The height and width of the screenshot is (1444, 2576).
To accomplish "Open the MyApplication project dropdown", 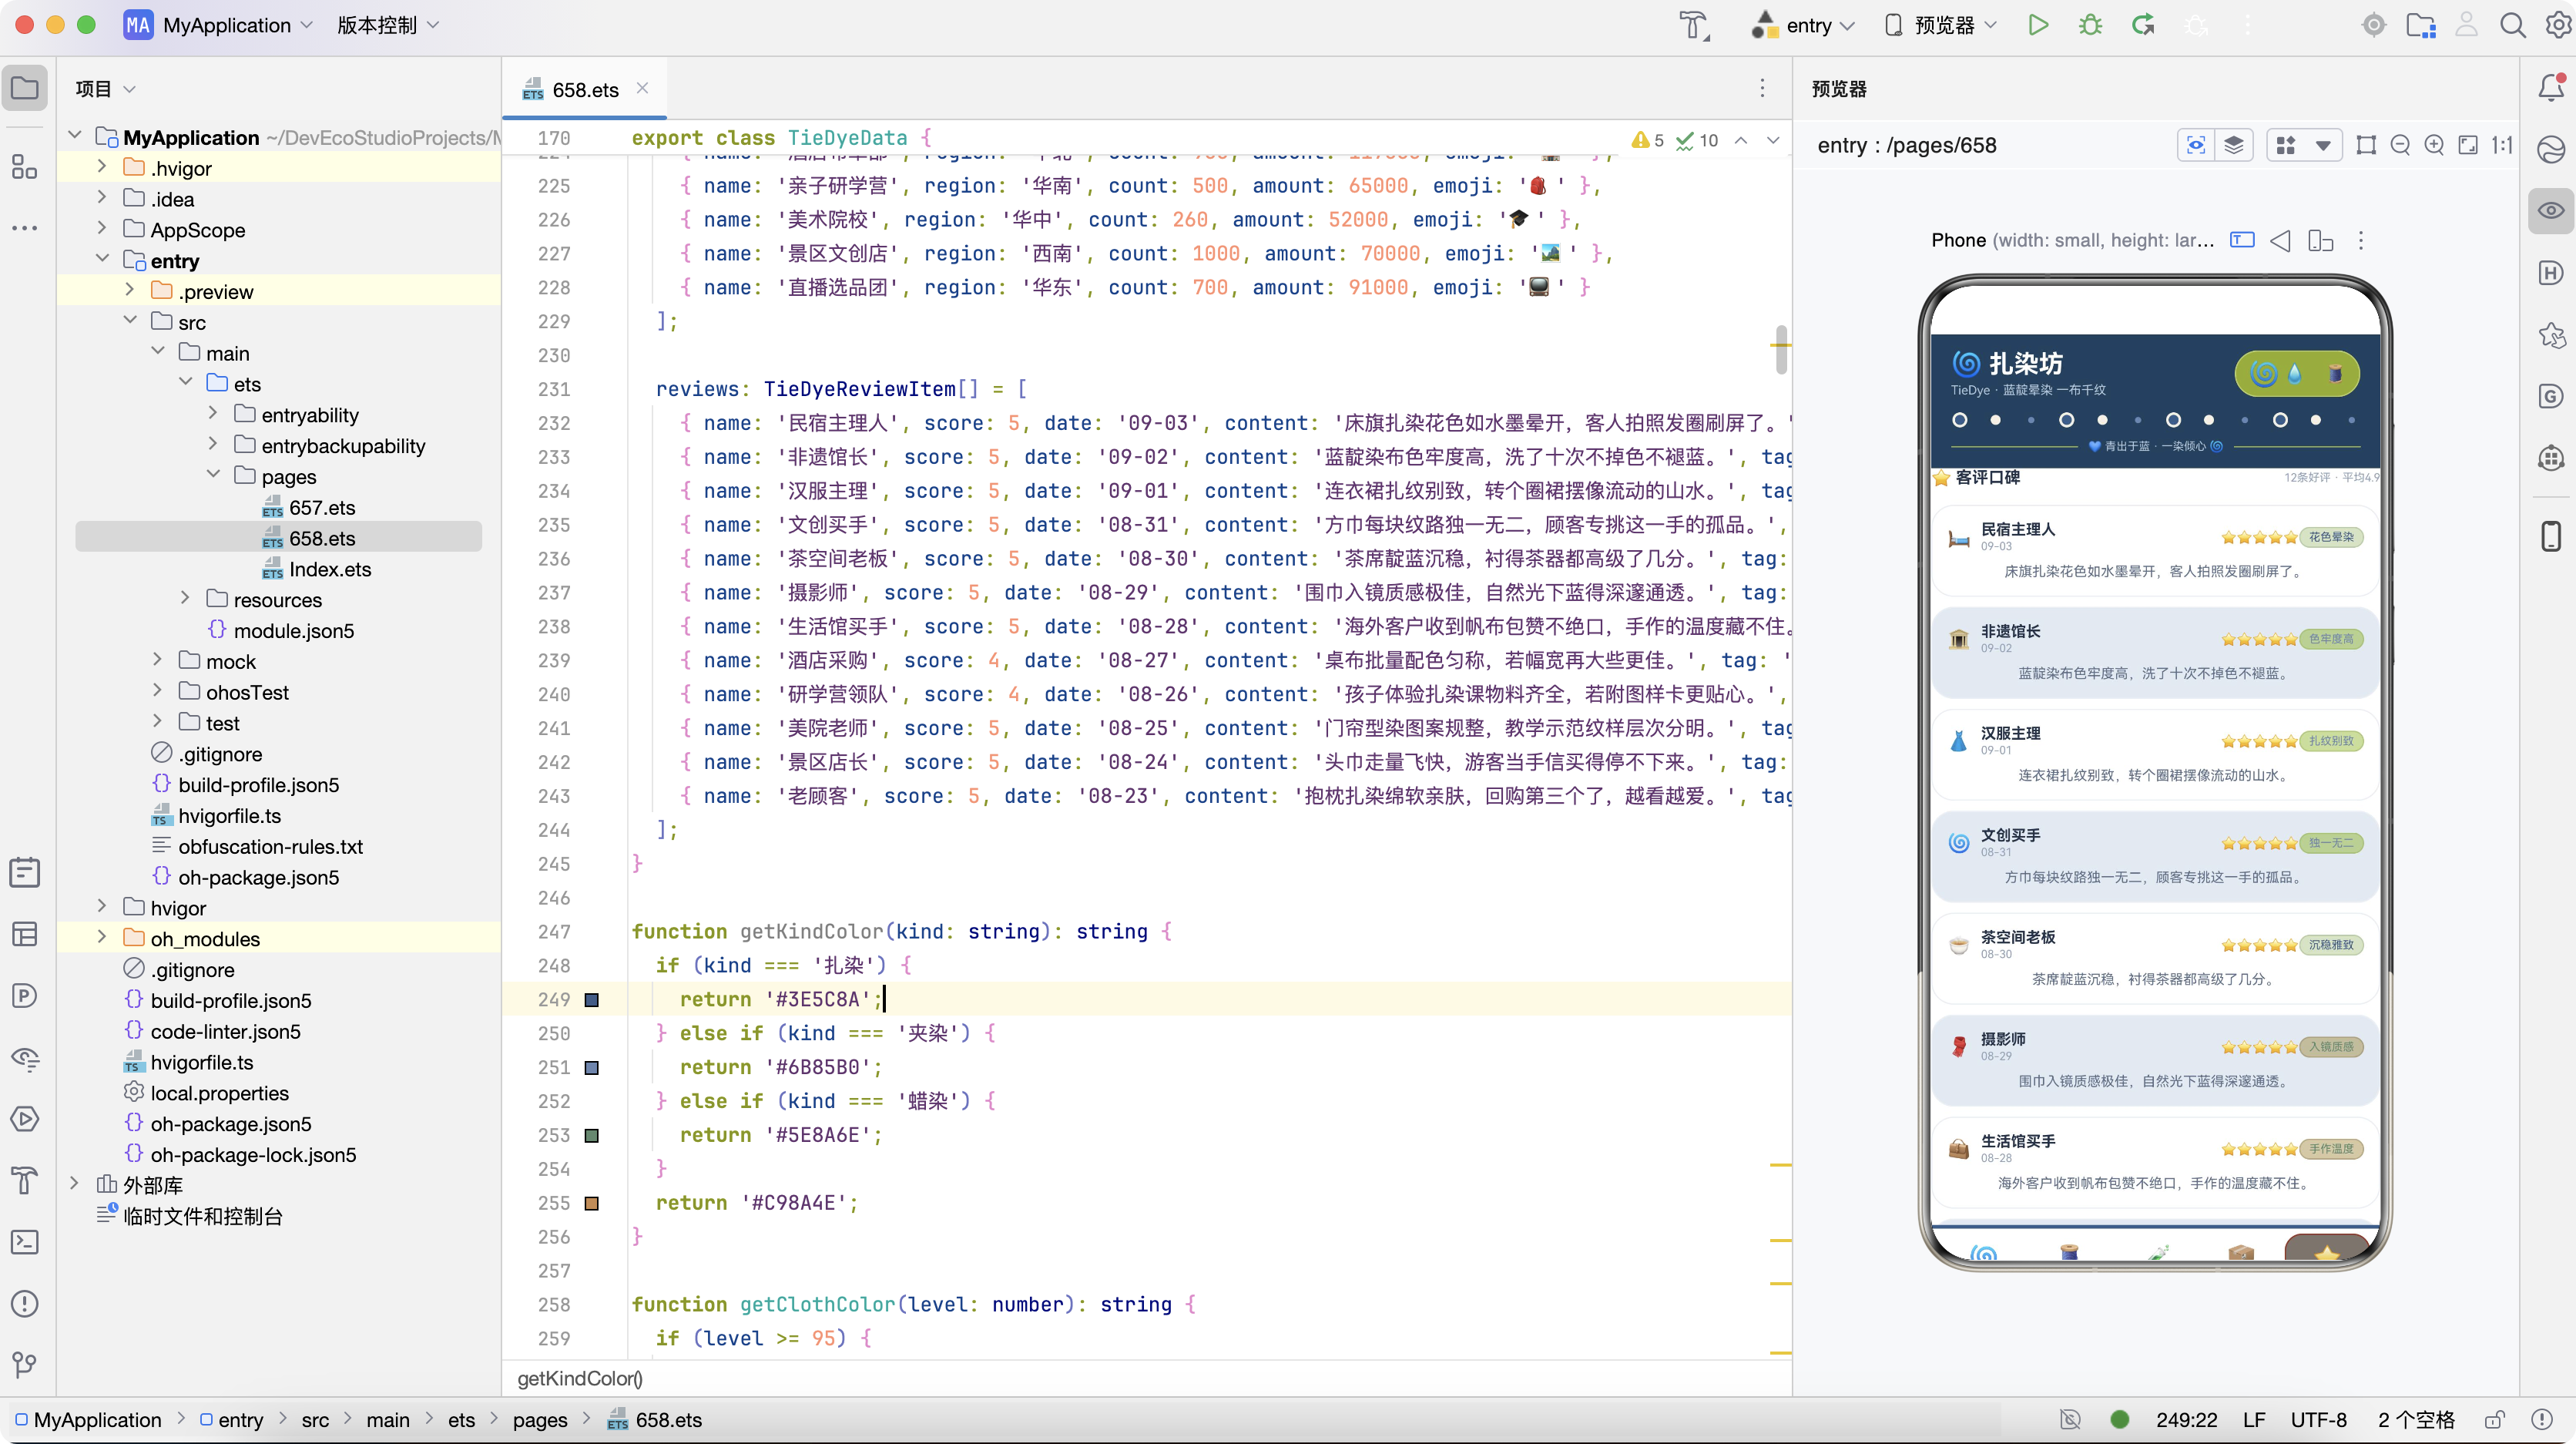I will click(219, 25).
